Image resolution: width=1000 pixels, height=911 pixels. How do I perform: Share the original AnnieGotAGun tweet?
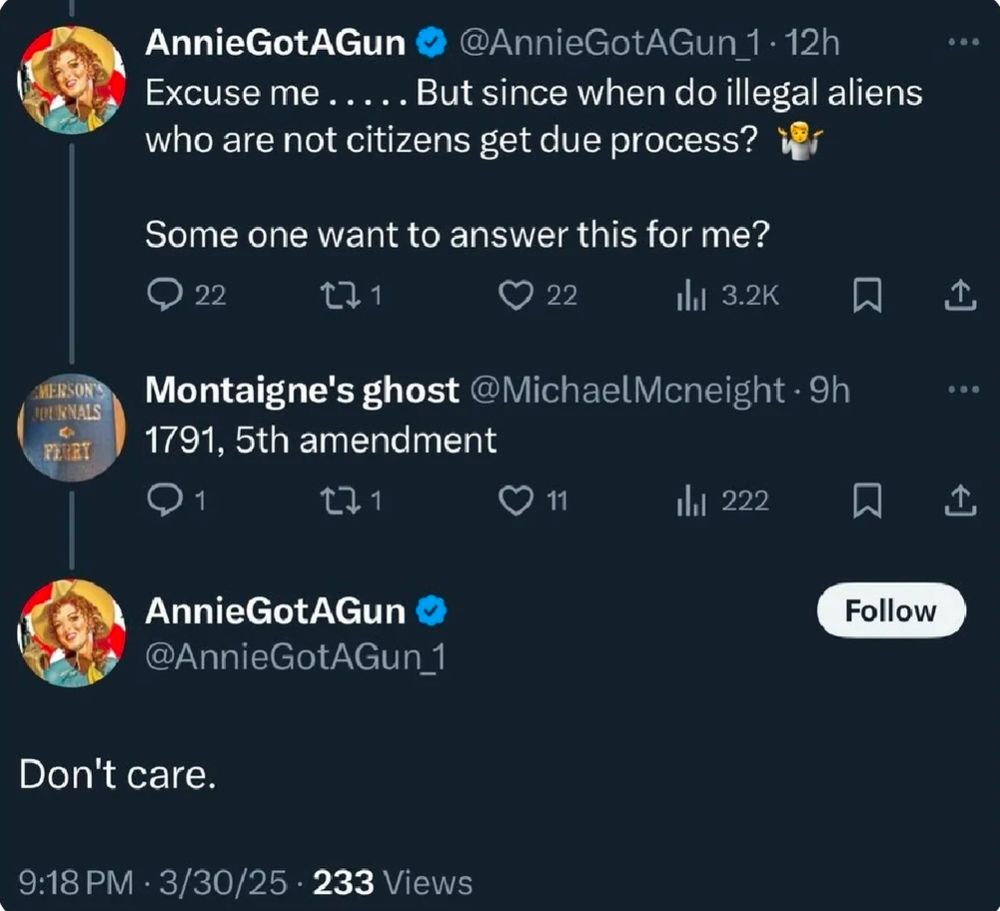[959, 295]
